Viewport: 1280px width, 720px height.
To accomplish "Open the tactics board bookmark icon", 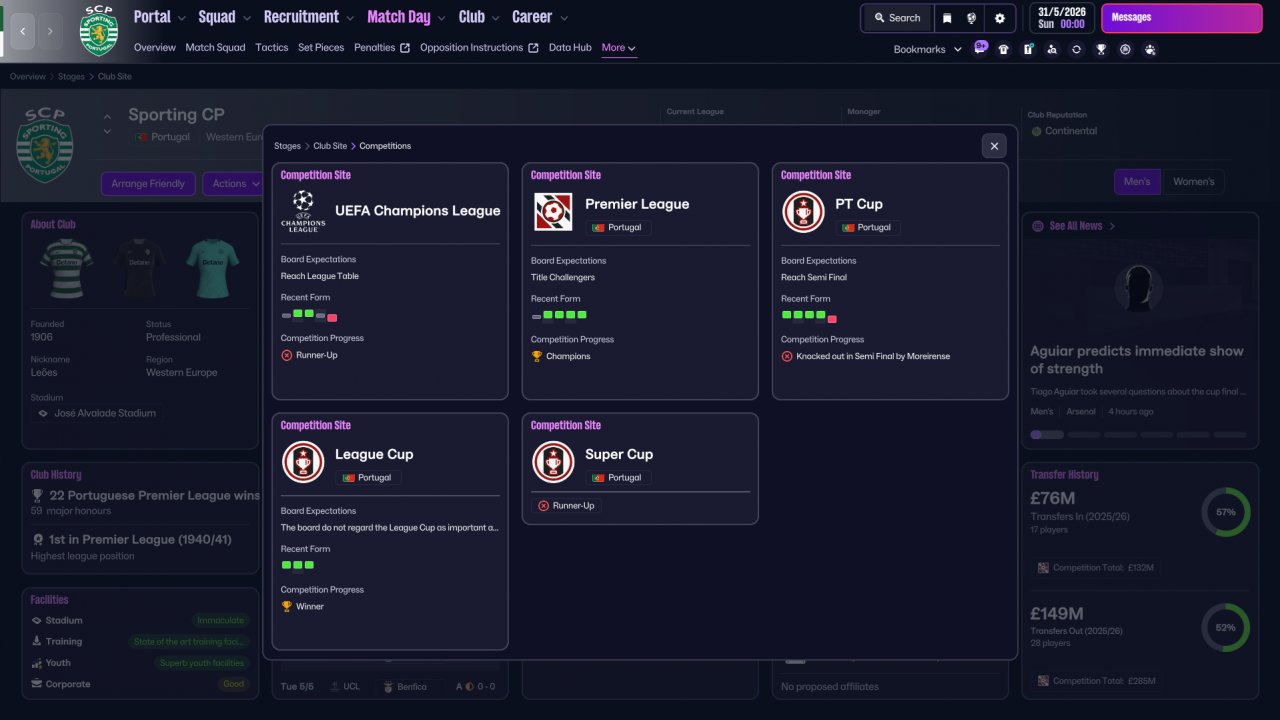I will 1028,49.
